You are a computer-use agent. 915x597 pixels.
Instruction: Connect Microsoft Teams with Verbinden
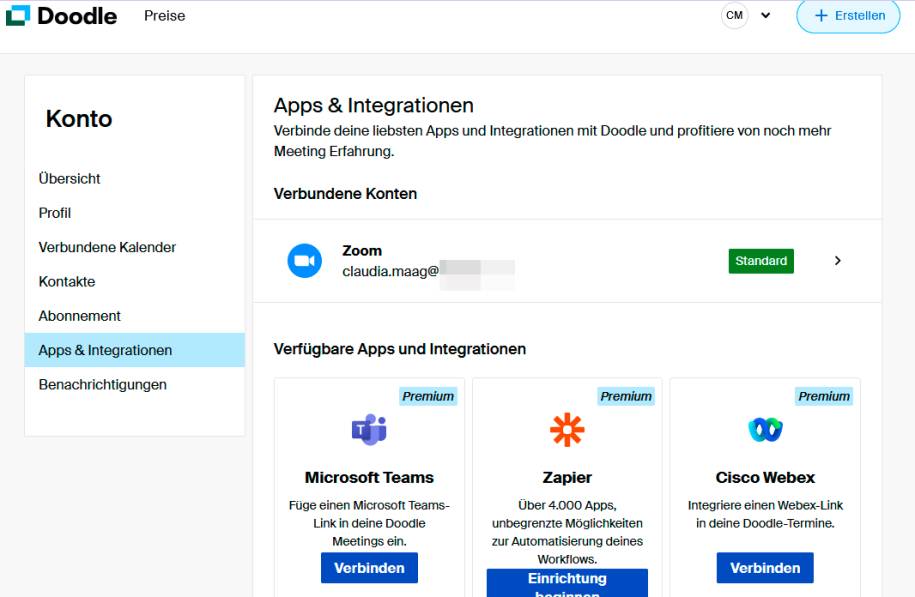pos(369,568)
